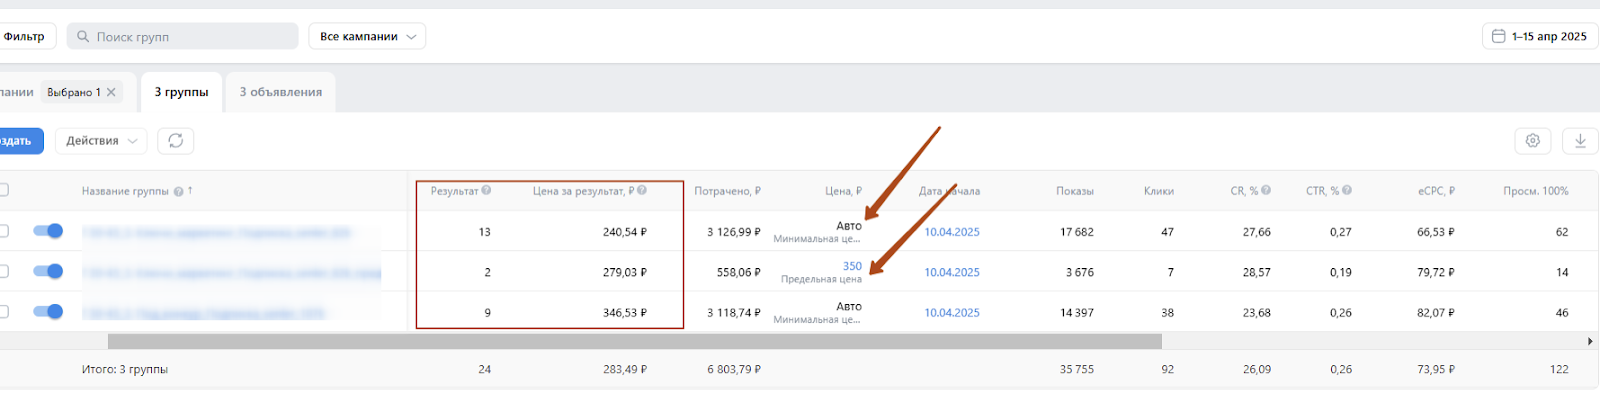1600x411 pixels.
Task: Click the 'Поиск групп' search field
Action: click(190, 37)
